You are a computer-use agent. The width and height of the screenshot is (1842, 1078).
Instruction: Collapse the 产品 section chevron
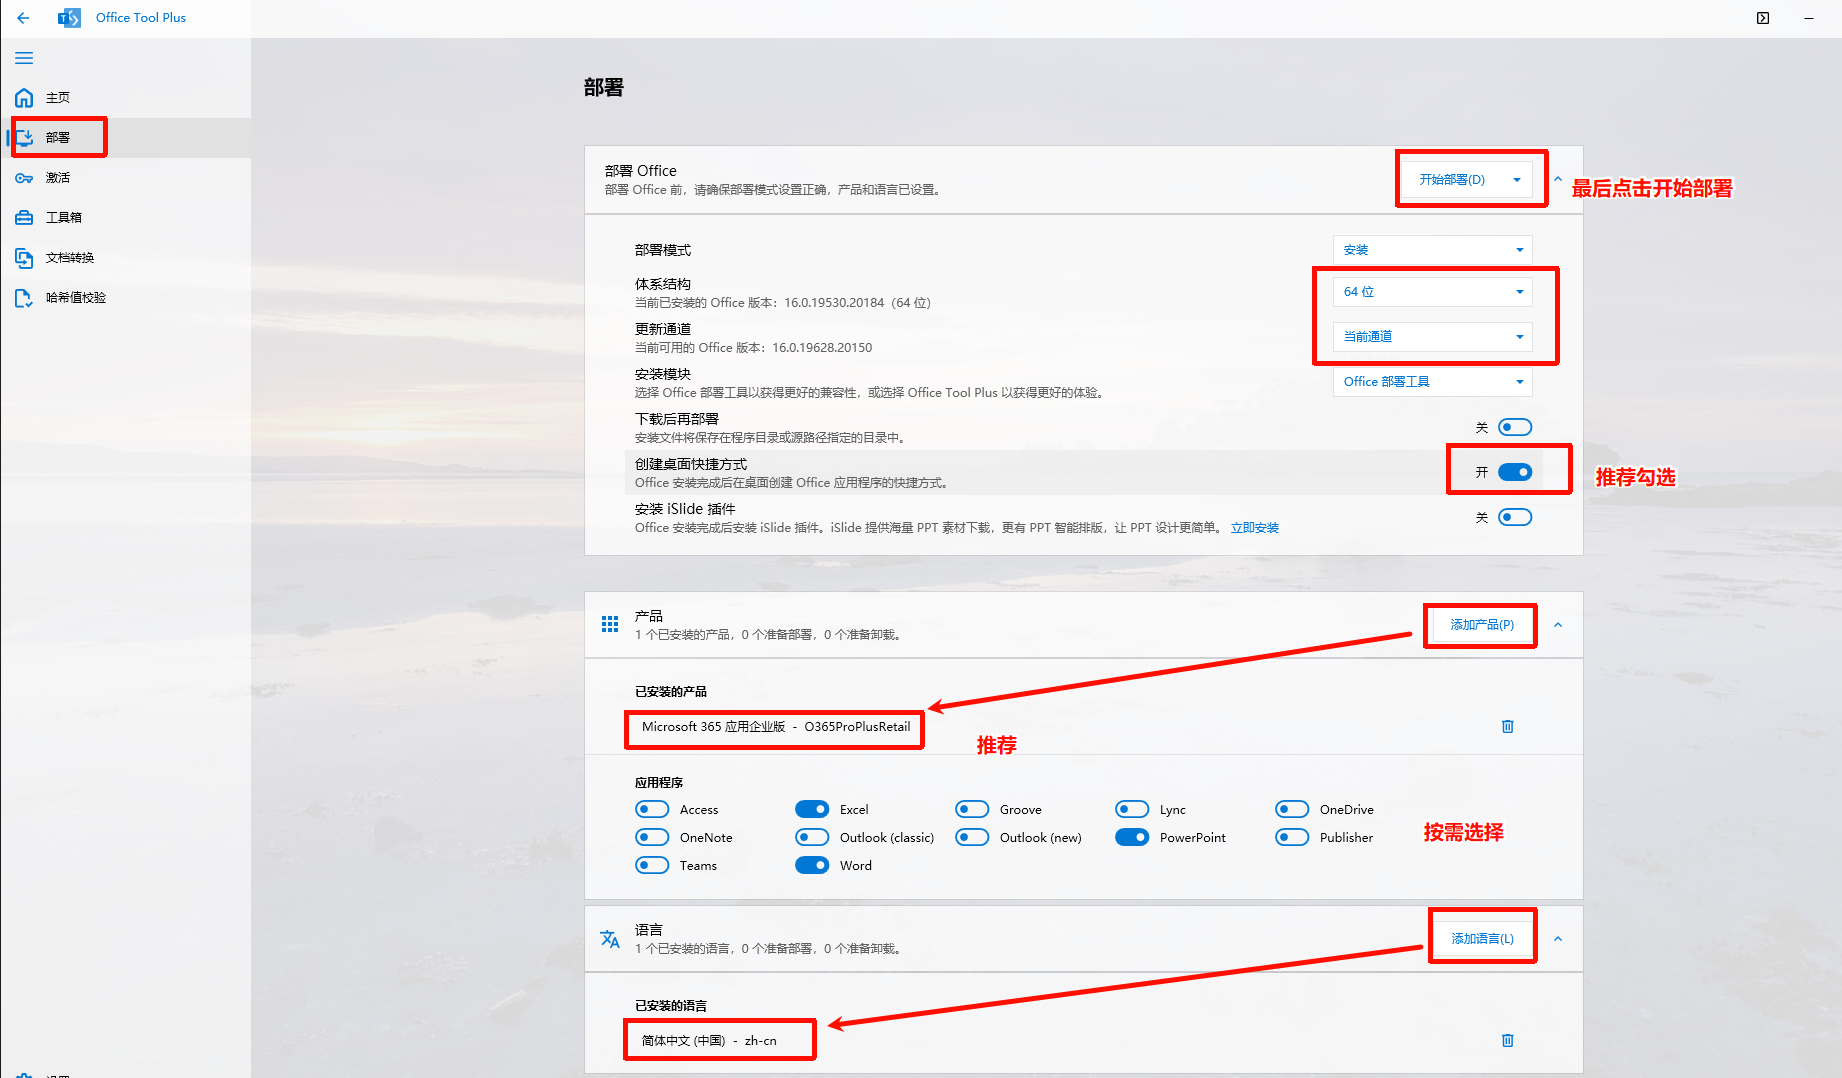(x=1558, y=625)
